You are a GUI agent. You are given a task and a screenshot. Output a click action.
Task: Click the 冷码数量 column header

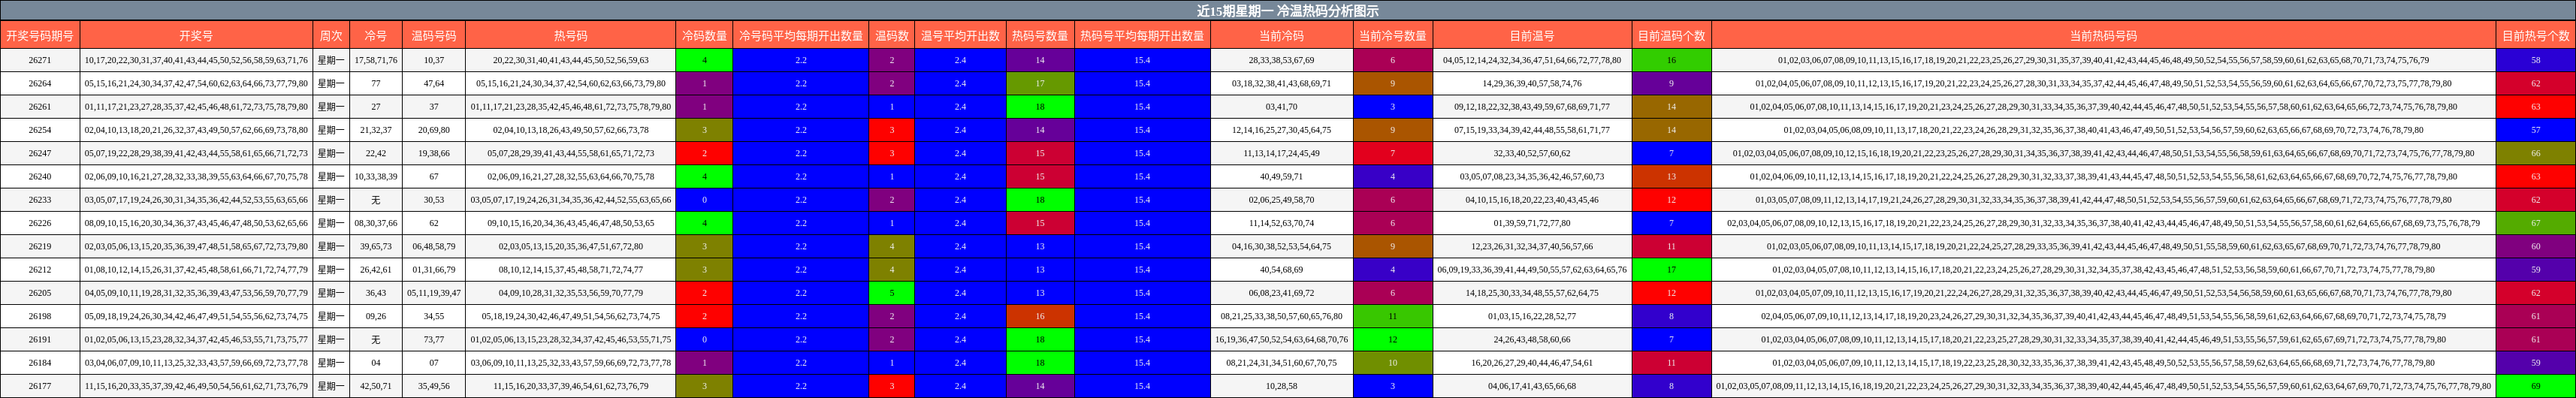coord(705,36)
